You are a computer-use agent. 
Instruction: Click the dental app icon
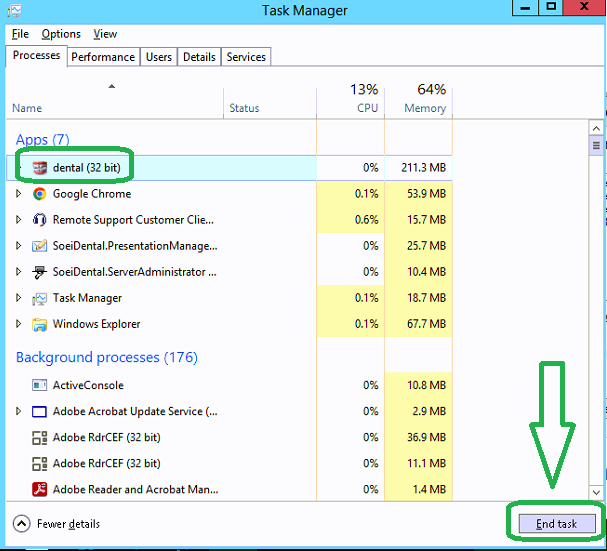(39, 168)
